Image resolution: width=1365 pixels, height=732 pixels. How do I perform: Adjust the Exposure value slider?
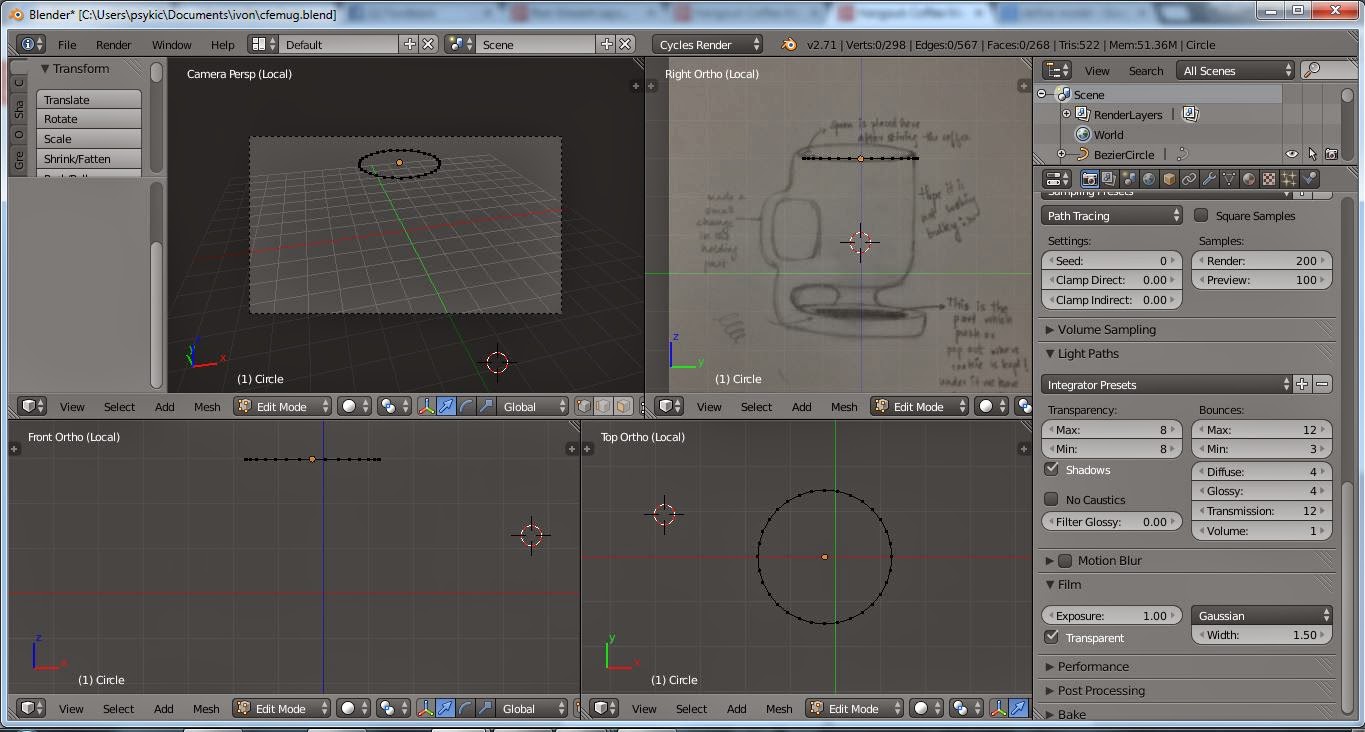click(x=1112, y=615)
